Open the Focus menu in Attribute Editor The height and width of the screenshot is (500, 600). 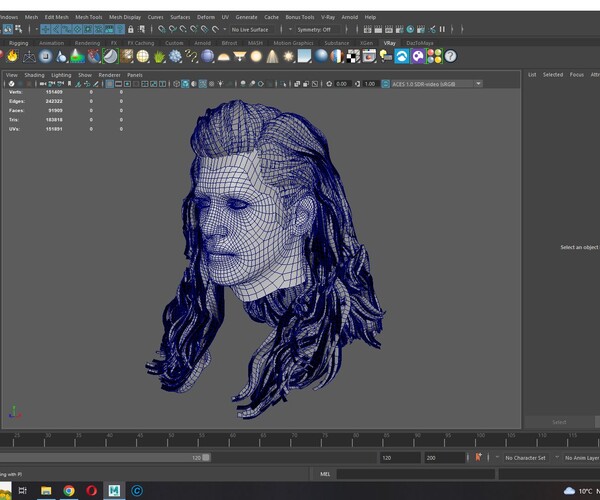point(577,75)
